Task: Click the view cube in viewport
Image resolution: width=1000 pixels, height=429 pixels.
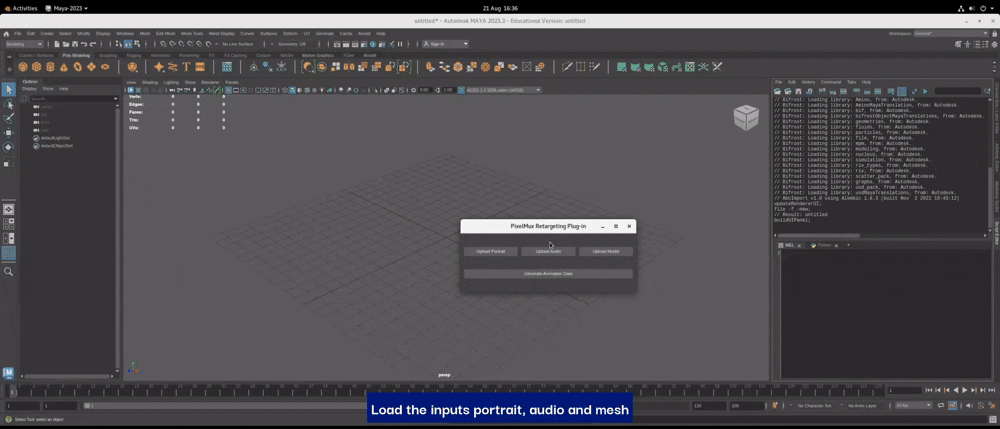Action: [x=746, y=117]
